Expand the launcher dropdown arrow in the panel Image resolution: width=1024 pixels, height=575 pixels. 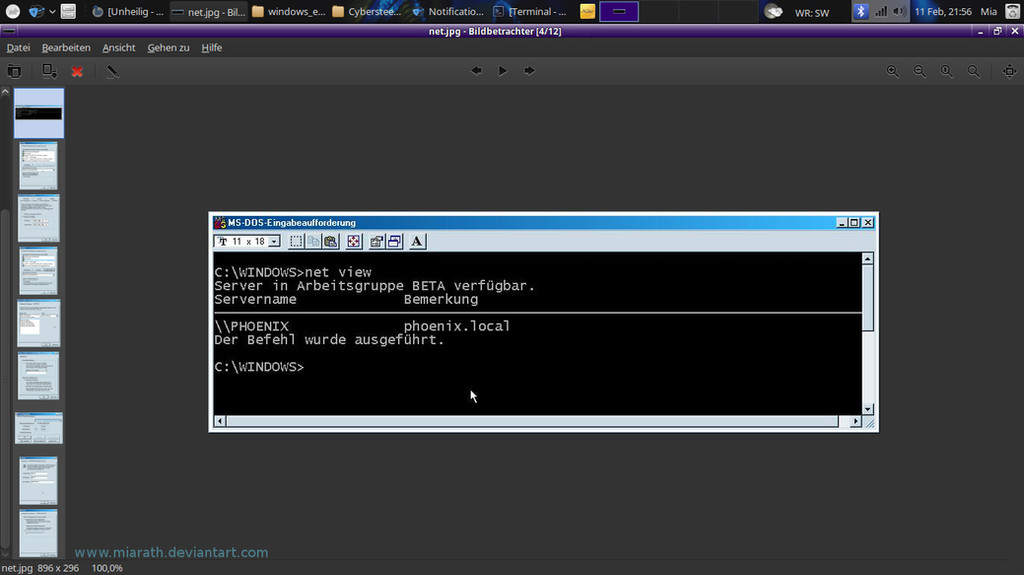click(52, 11)
